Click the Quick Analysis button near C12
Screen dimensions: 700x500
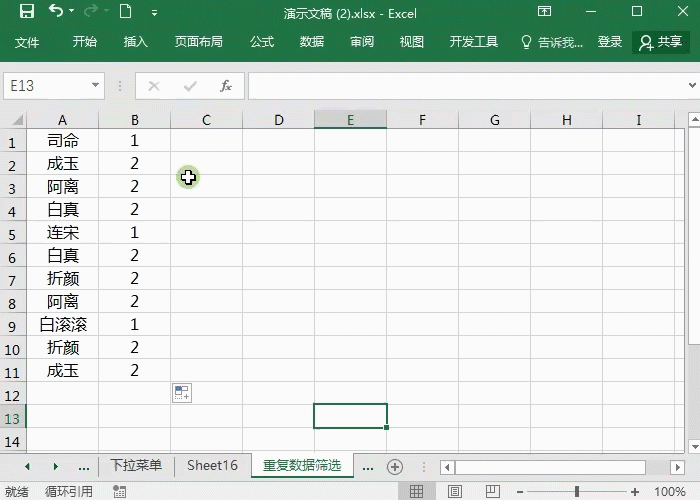point(182,393)
